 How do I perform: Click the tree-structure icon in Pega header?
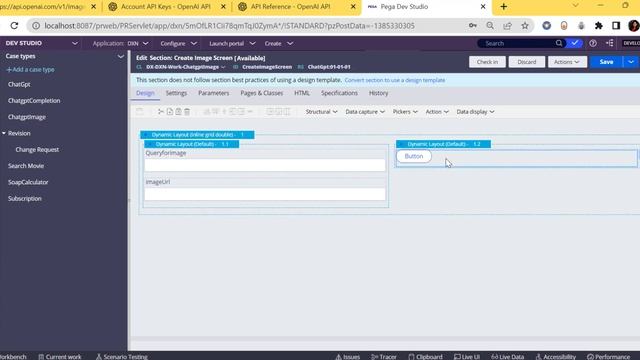610,43
